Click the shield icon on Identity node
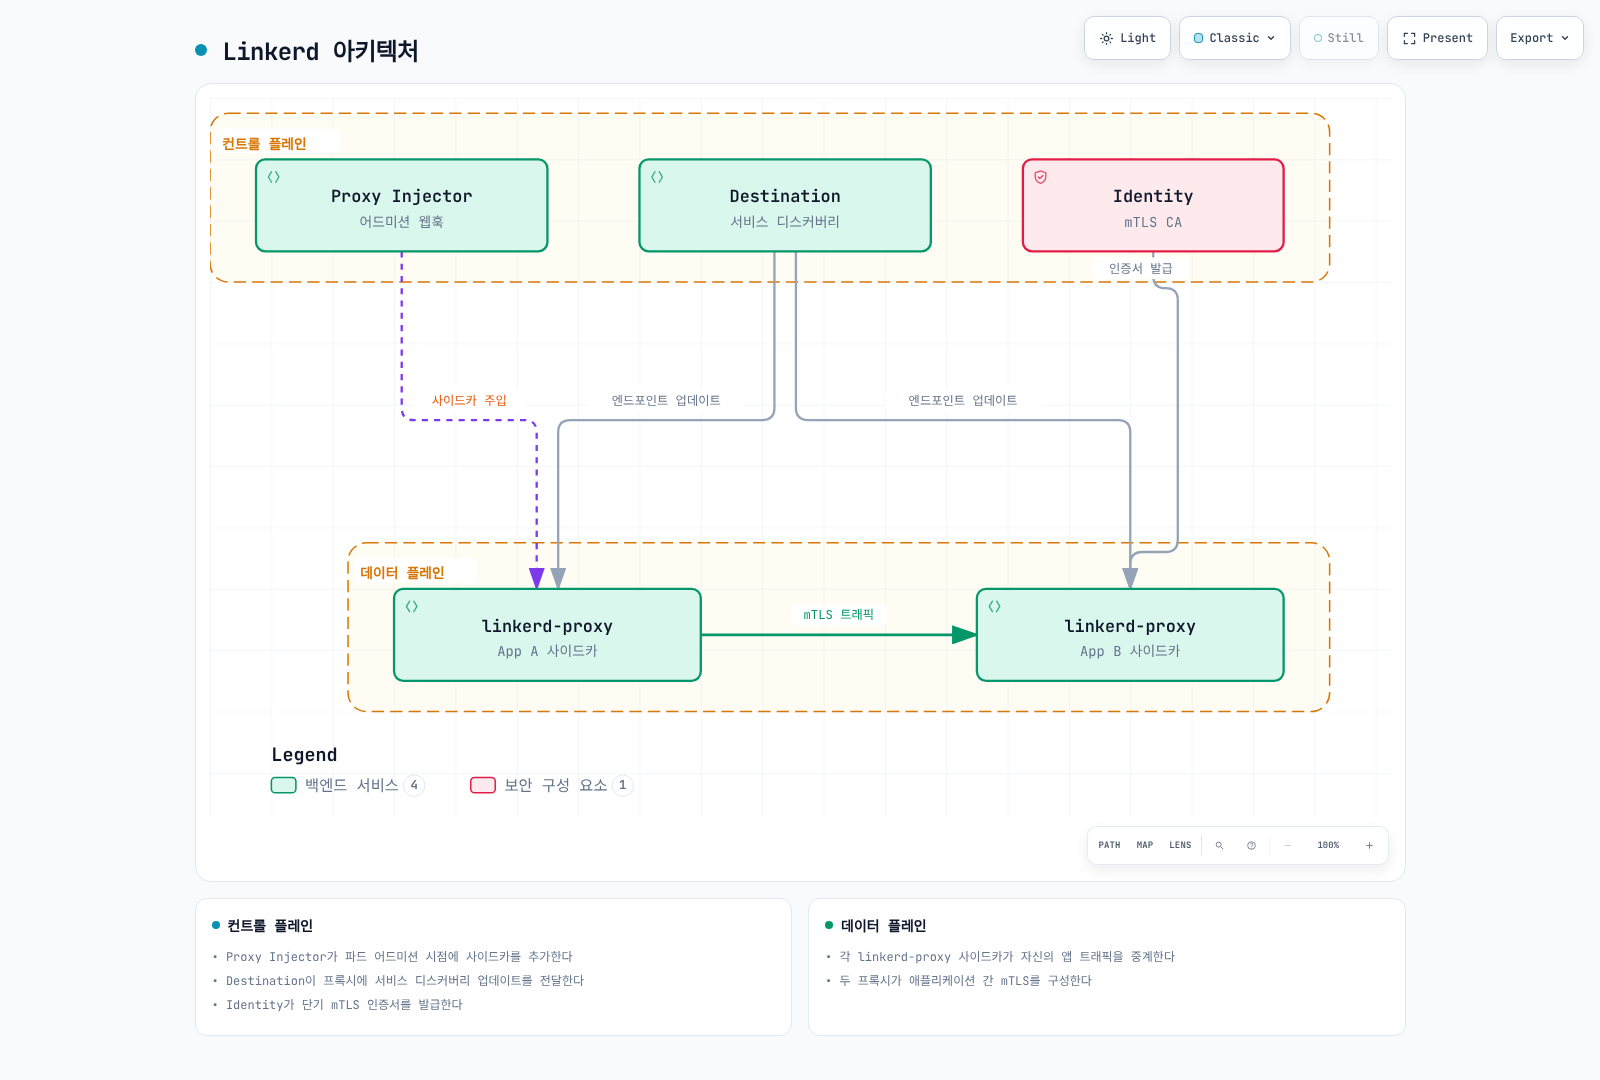 tap(1041, 177)
